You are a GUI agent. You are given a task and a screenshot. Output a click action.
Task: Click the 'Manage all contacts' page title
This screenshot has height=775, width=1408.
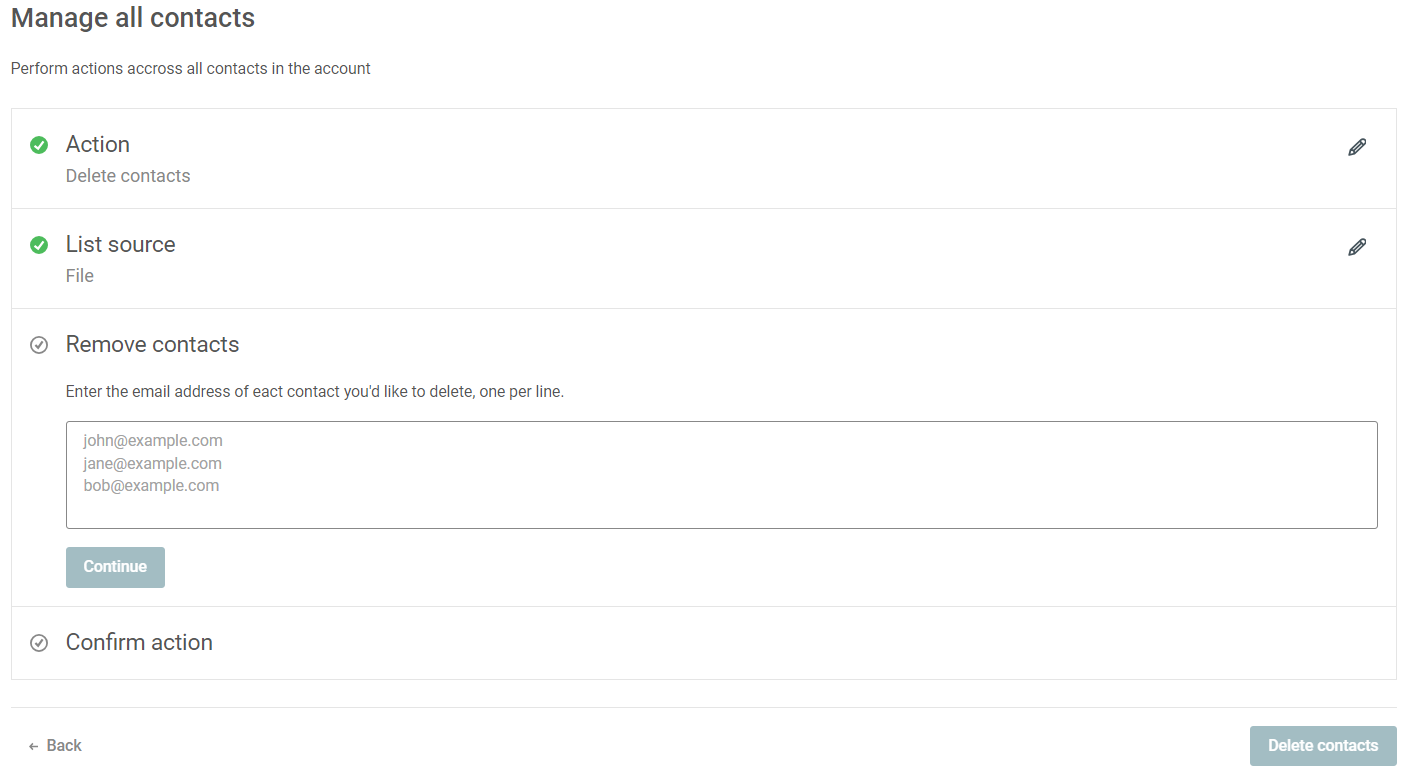133,18
